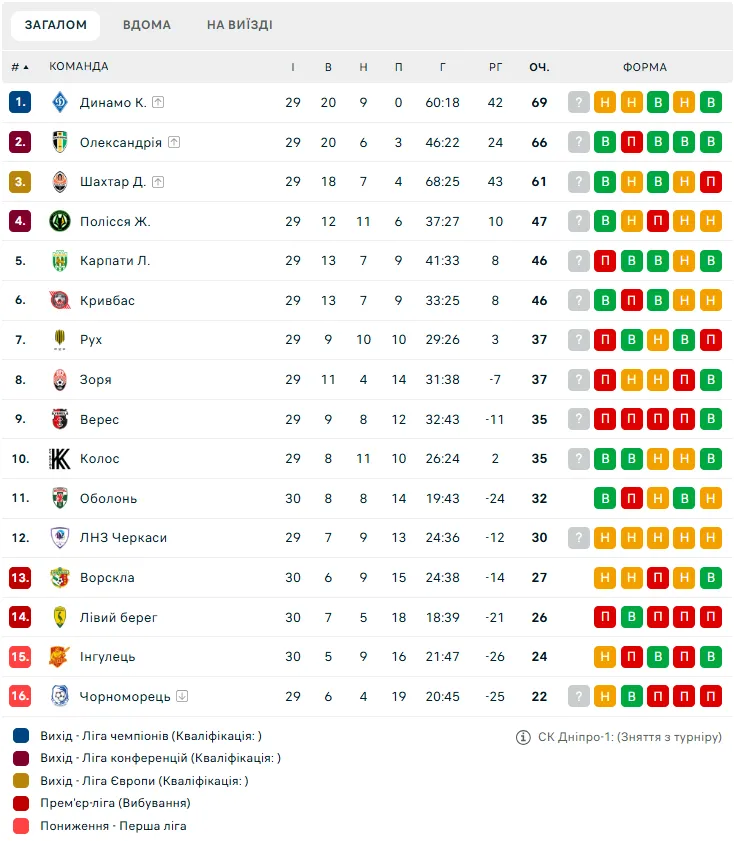
Task: Open the ЛНЗ Черкаси team link
Action: click(123, 537)
